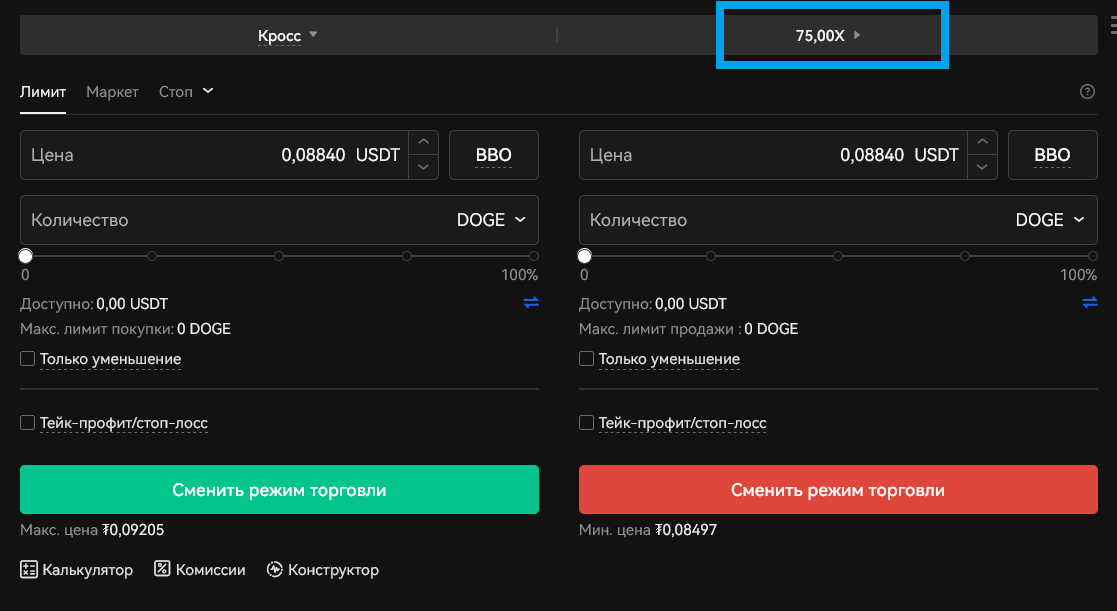
Task: Click the help question mark icon
Action: pyautogui.click(x=1088, y=91)
